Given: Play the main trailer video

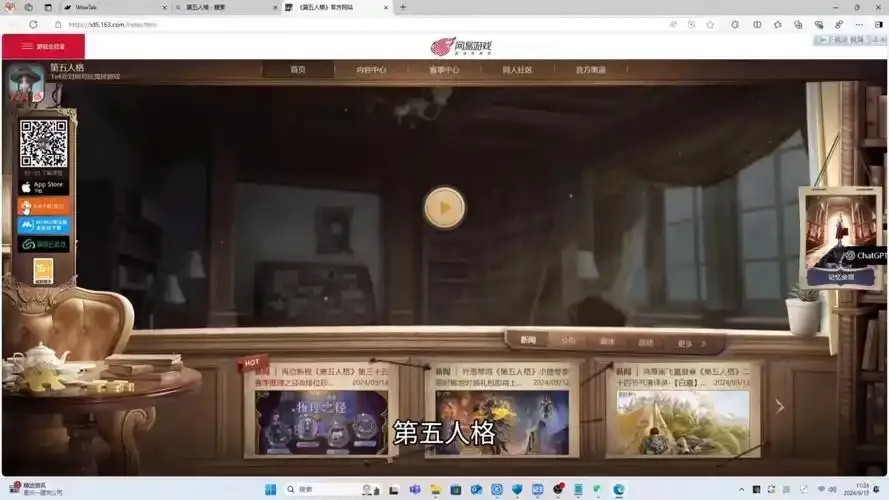Looking at the screenshot, I should pyautogui.click(x=444, y=207).
